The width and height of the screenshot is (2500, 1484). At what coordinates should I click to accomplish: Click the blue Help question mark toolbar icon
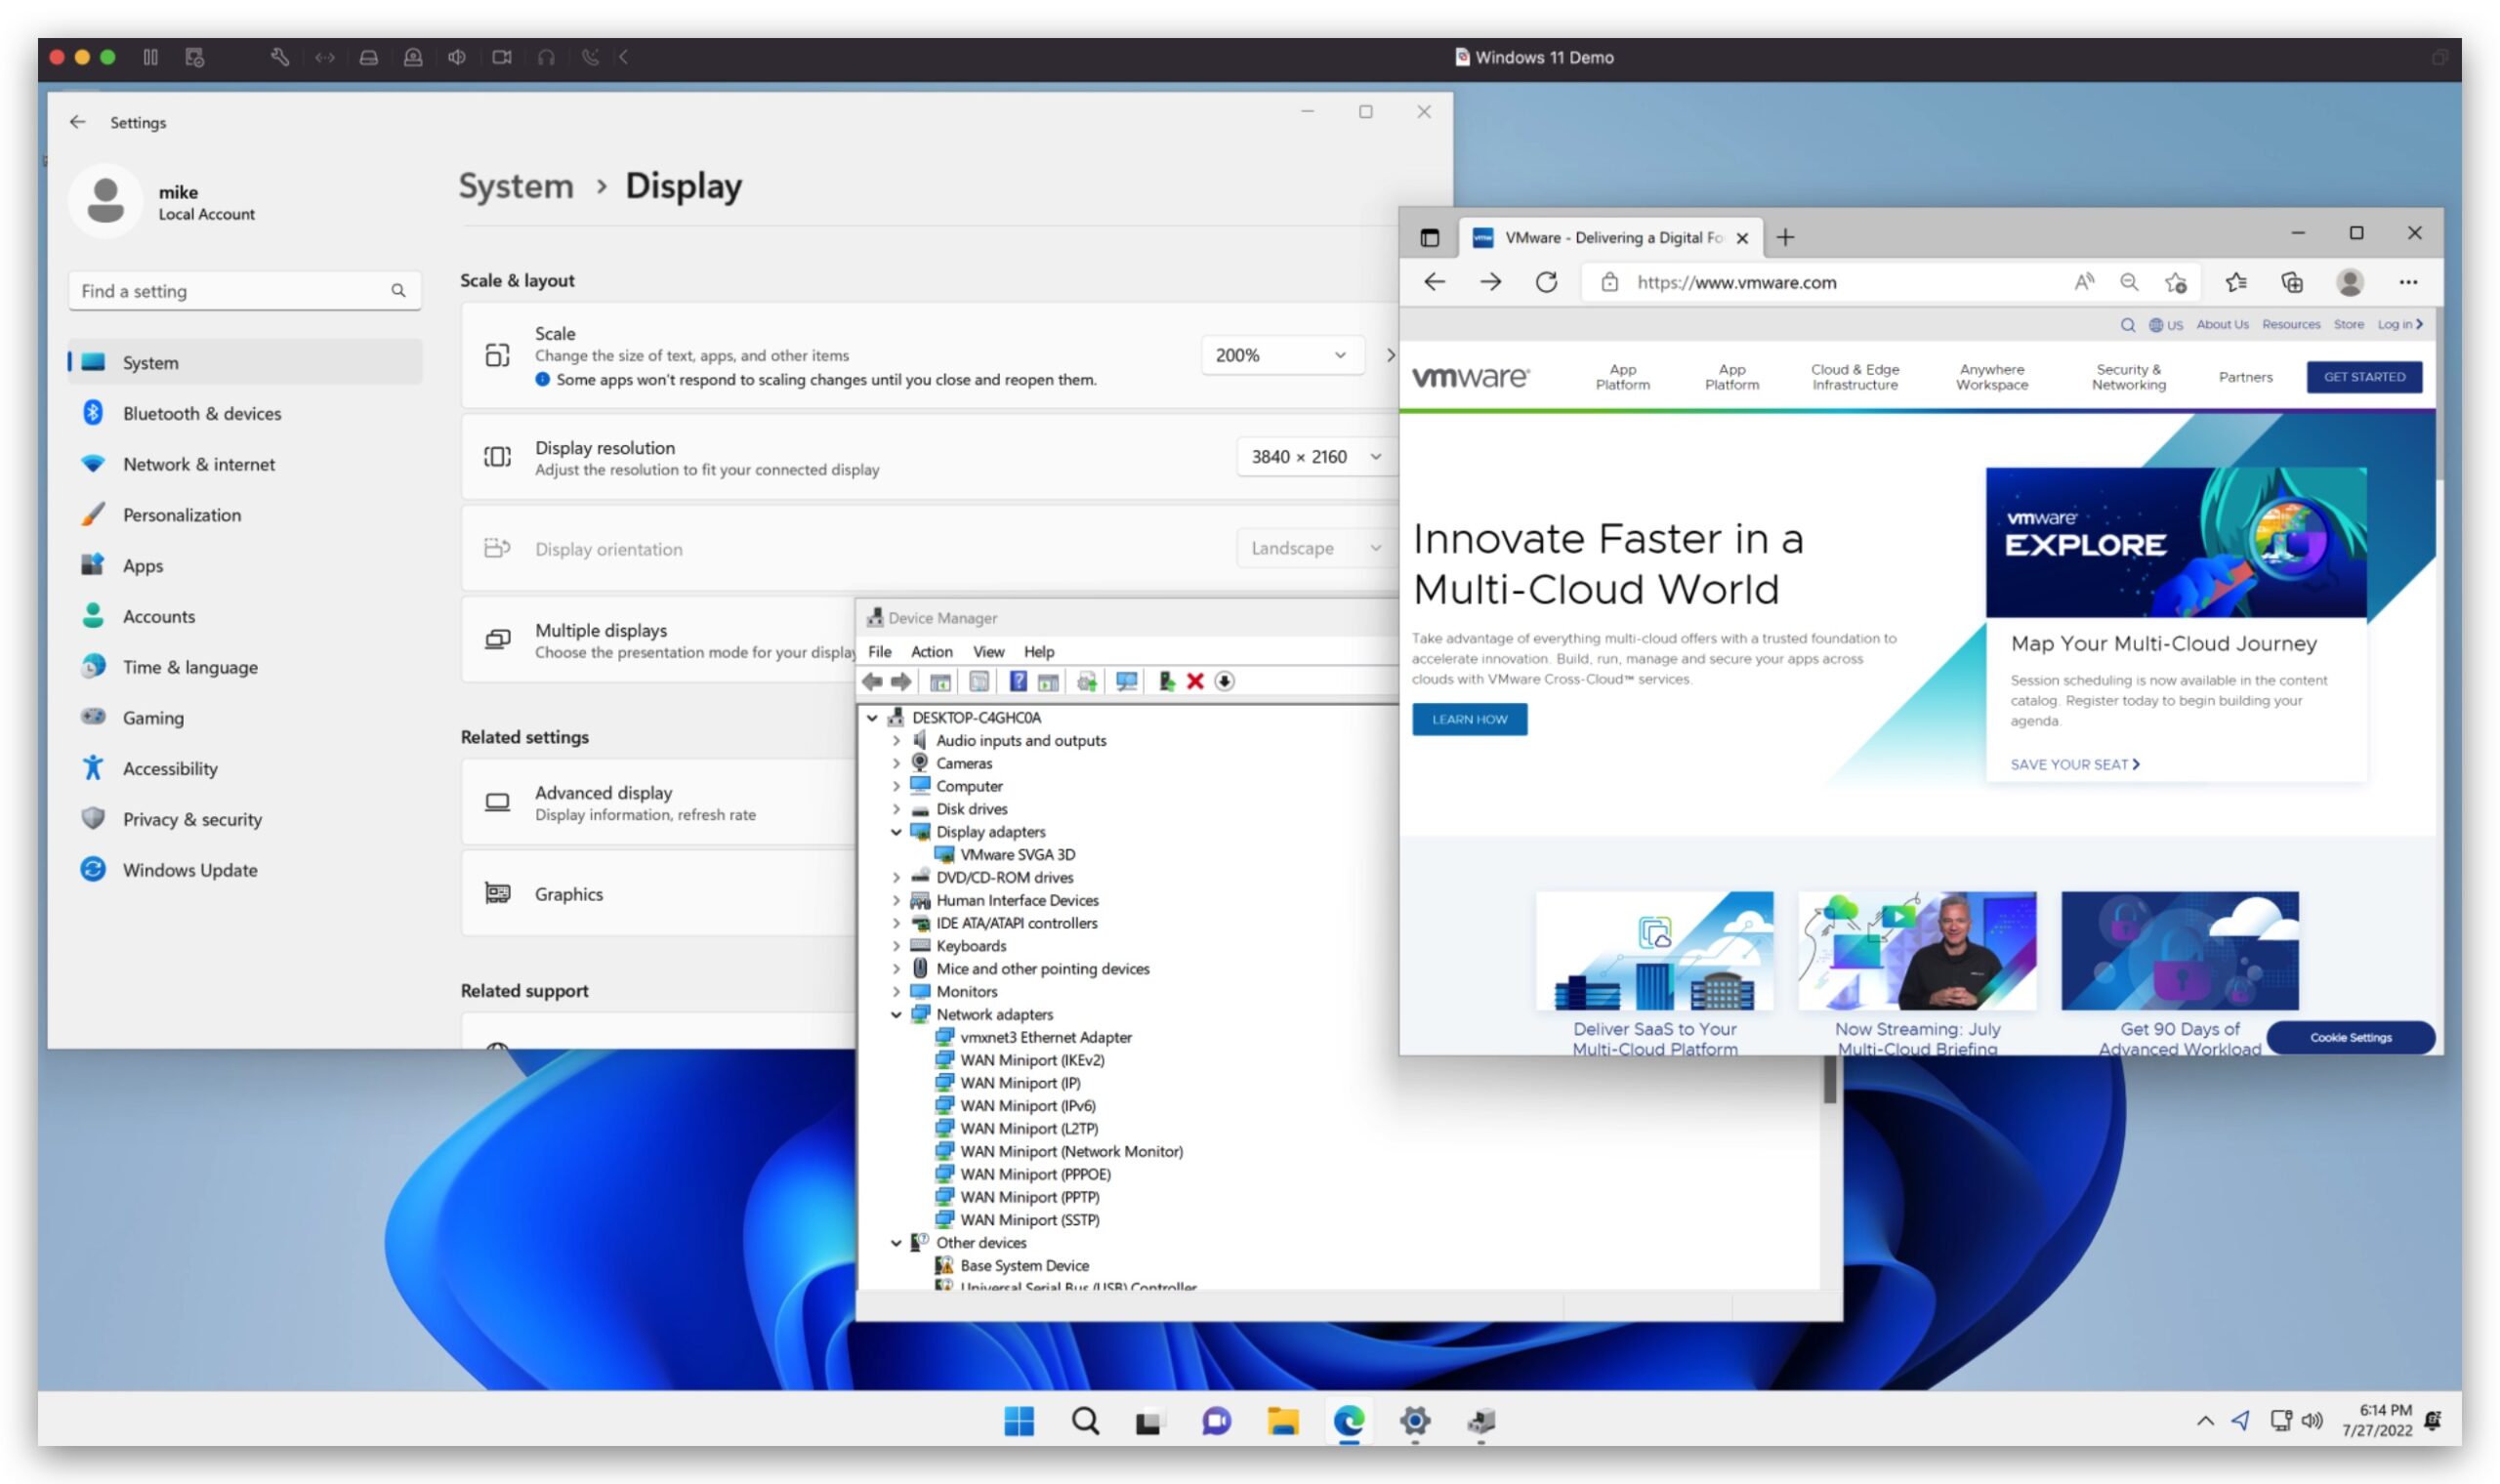(1018, 681)
